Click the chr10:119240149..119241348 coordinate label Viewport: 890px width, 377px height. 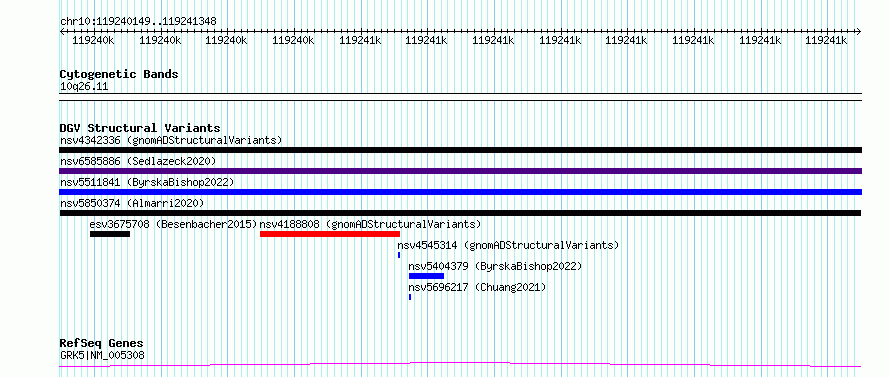point(138,22)
